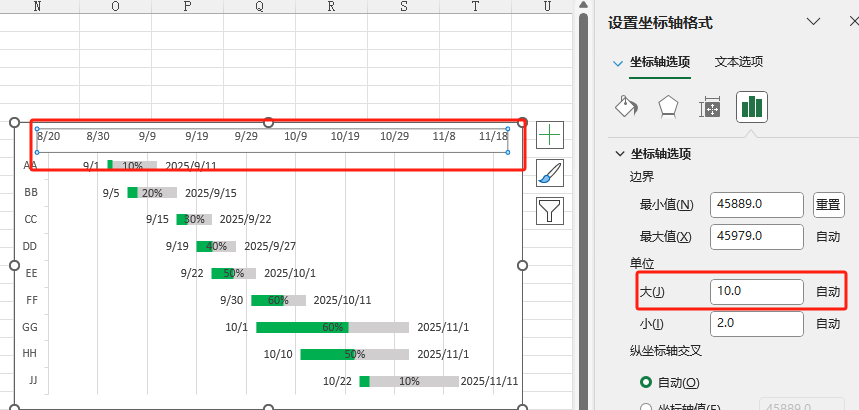Switch to 文本选项 tab
This screenshot has width=859, height=410.
(738, 62)
